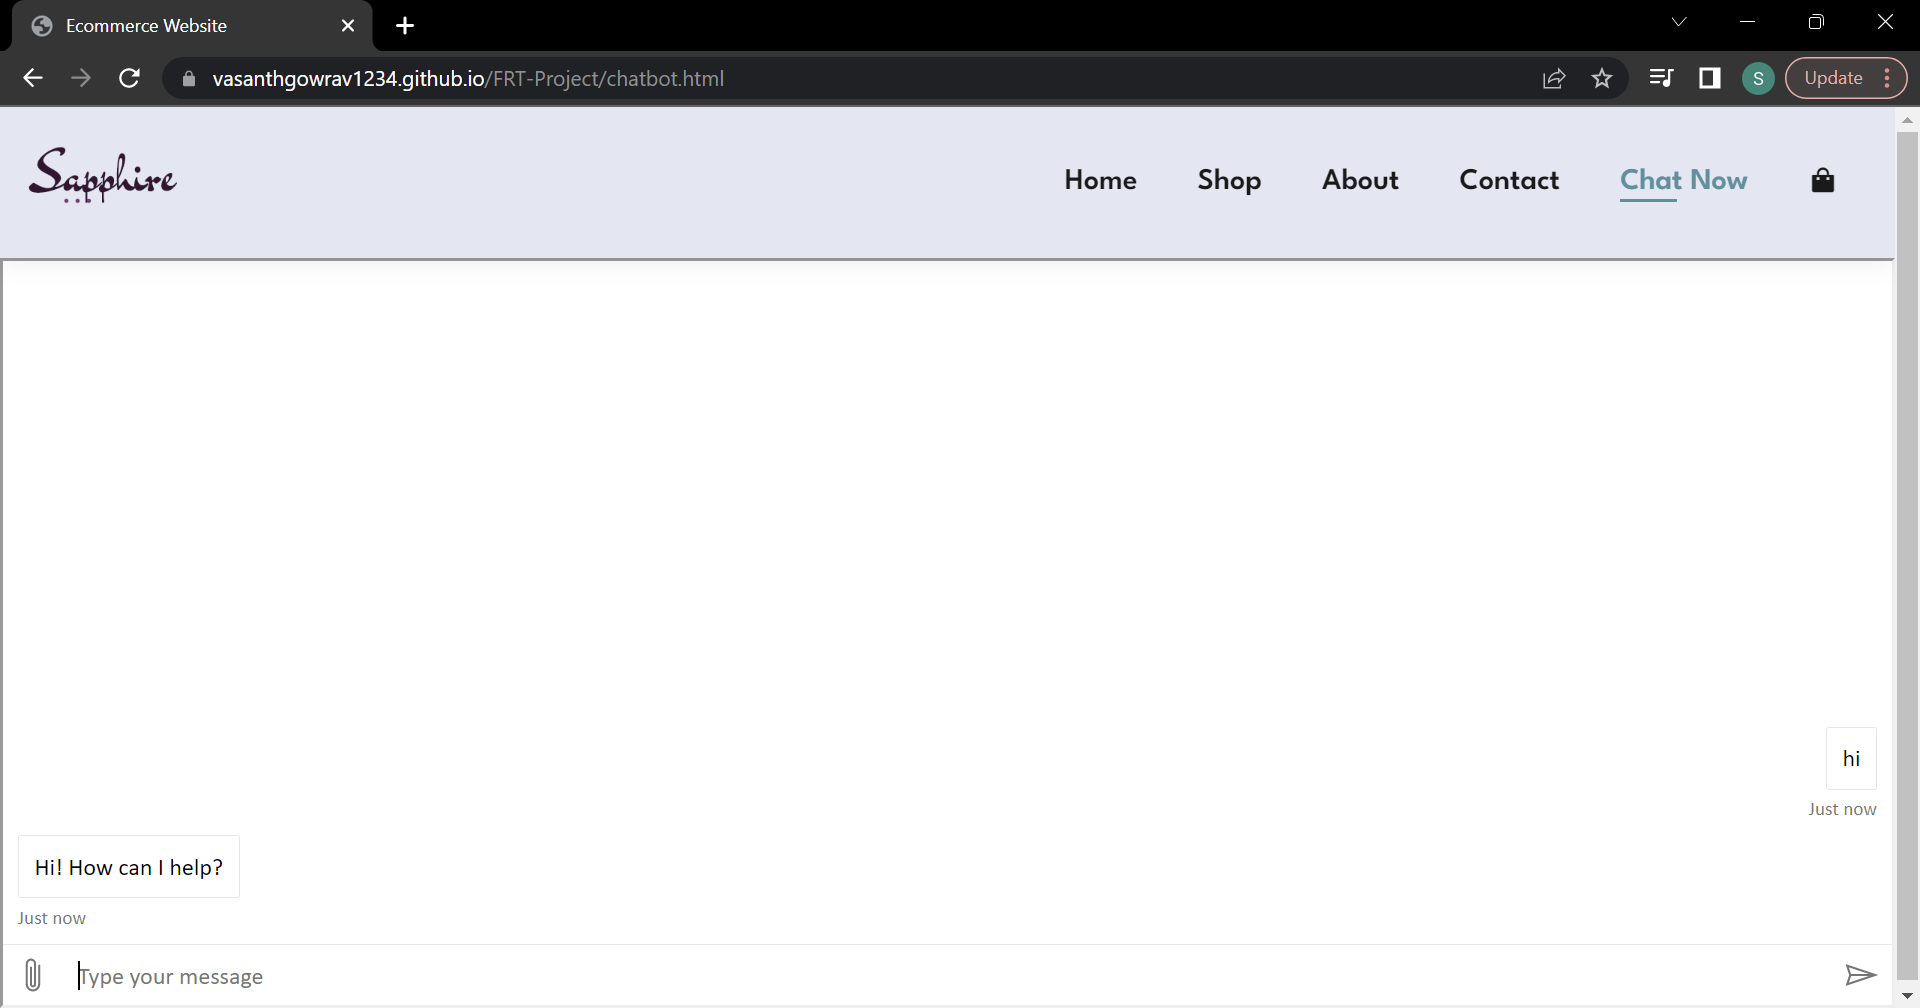Reload the chatbot page
Image resolution: width=1920 pixels, height=1008 pixels.
[129, 78]
